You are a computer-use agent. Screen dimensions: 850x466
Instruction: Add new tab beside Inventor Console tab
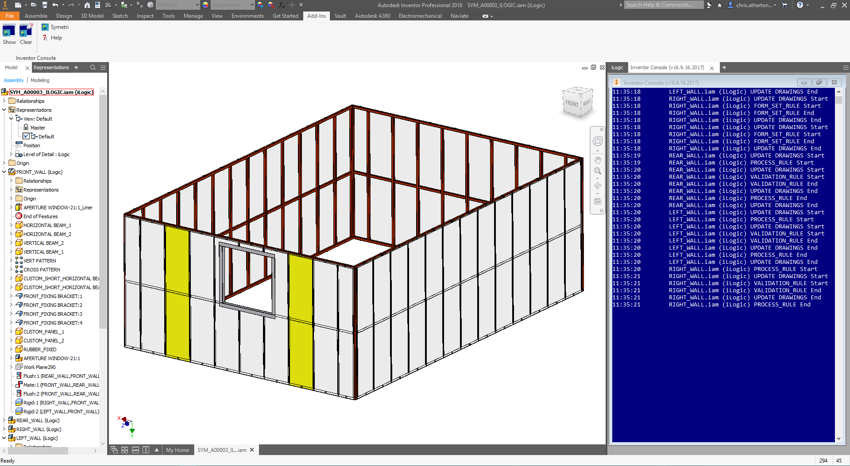724,67
